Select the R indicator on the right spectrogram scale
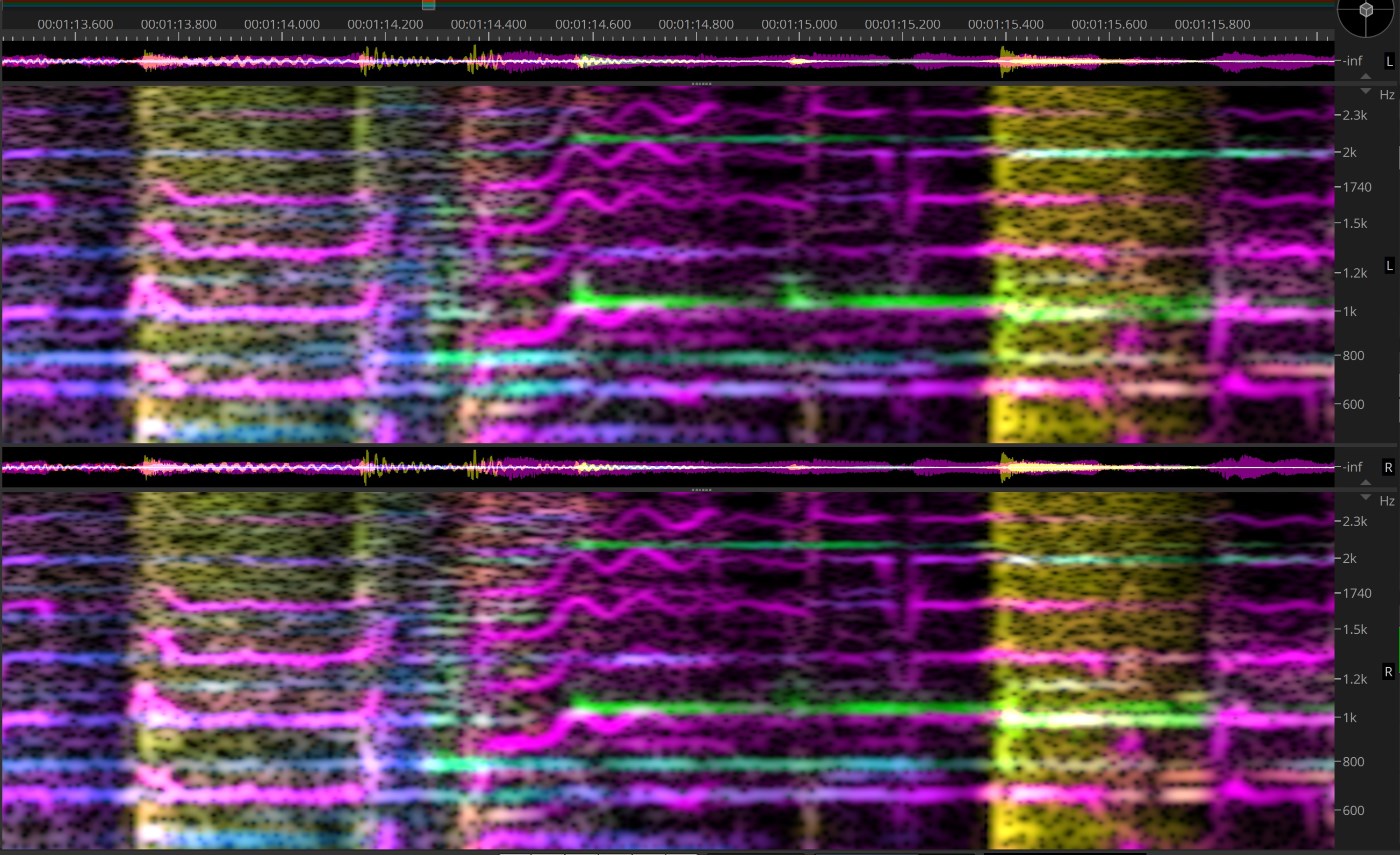 click(x=1389, y=671)
